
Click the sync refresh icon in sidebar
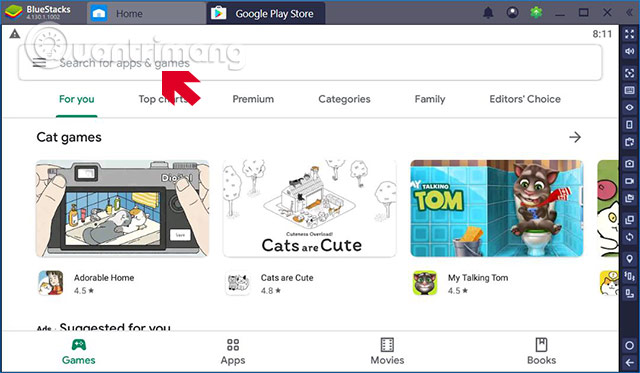[x=629, y=237]
